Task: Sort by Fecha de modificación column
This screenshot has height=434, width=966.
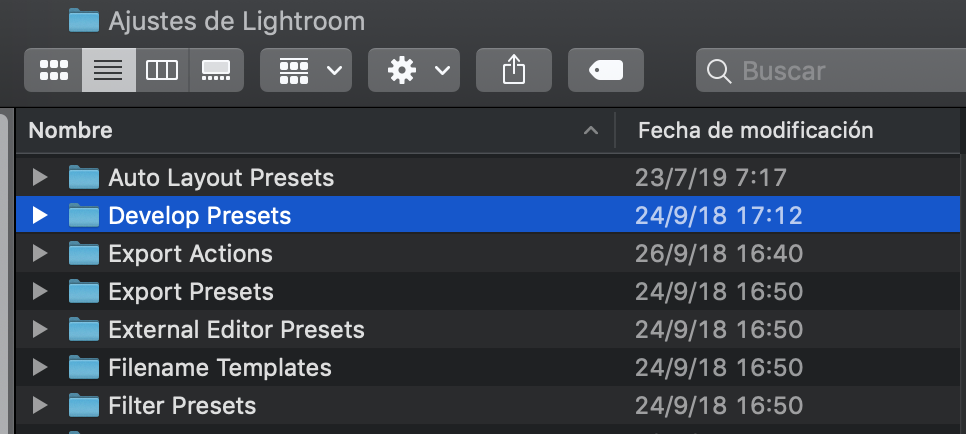Action: point(787,131)
